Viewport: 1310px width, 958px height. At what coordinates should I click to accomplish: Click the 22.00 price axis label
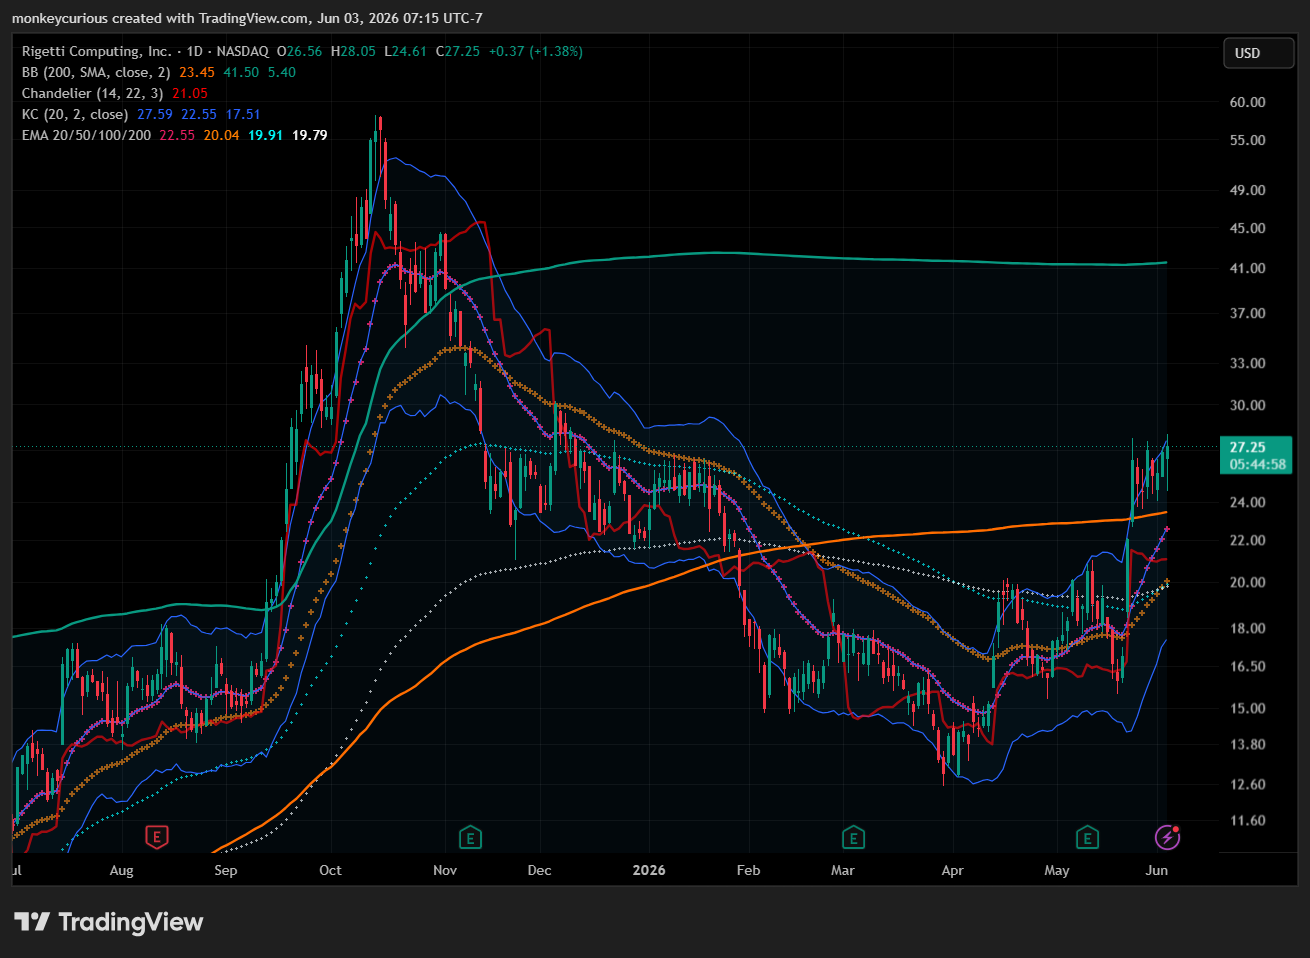click(1248, 540)
